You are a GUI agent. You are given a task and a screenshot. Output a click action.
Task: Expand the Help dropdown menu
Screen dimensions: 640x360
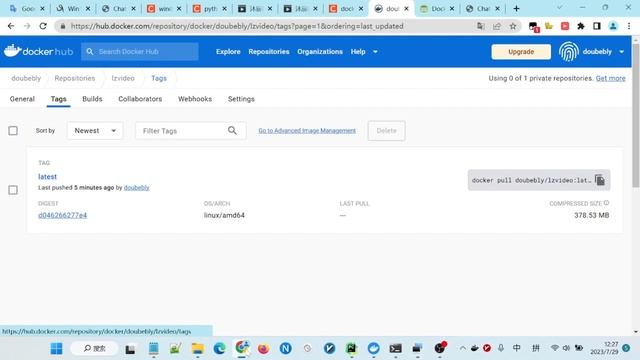click(364, 52)
